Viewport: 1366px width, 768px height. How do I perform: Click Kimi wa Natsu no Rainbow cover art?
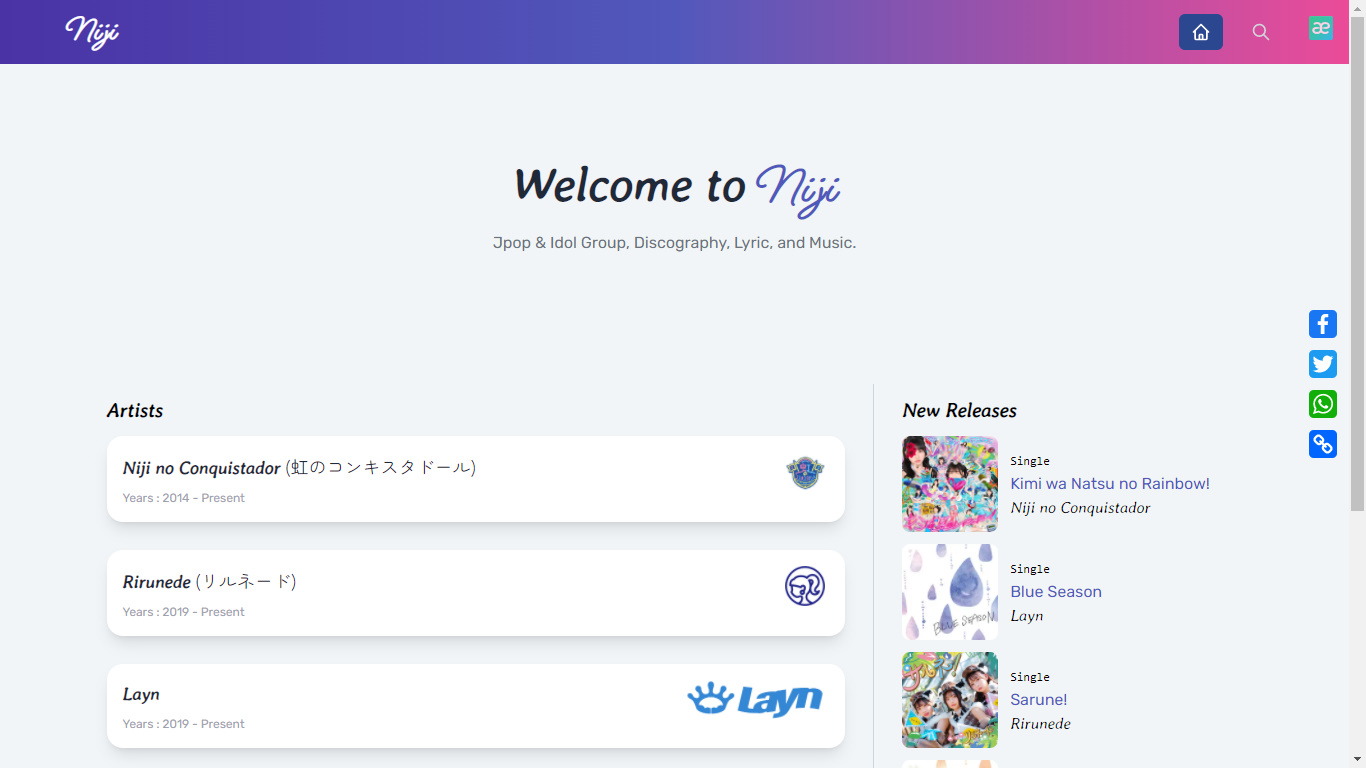pos(949,484)
